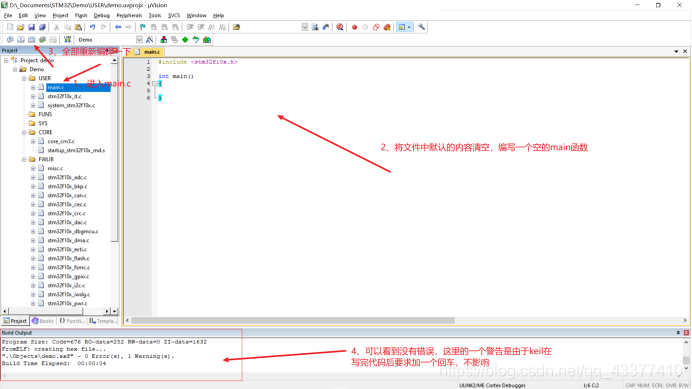
Task: Switch to the Templates panel tab
Action: click(103, 321)
